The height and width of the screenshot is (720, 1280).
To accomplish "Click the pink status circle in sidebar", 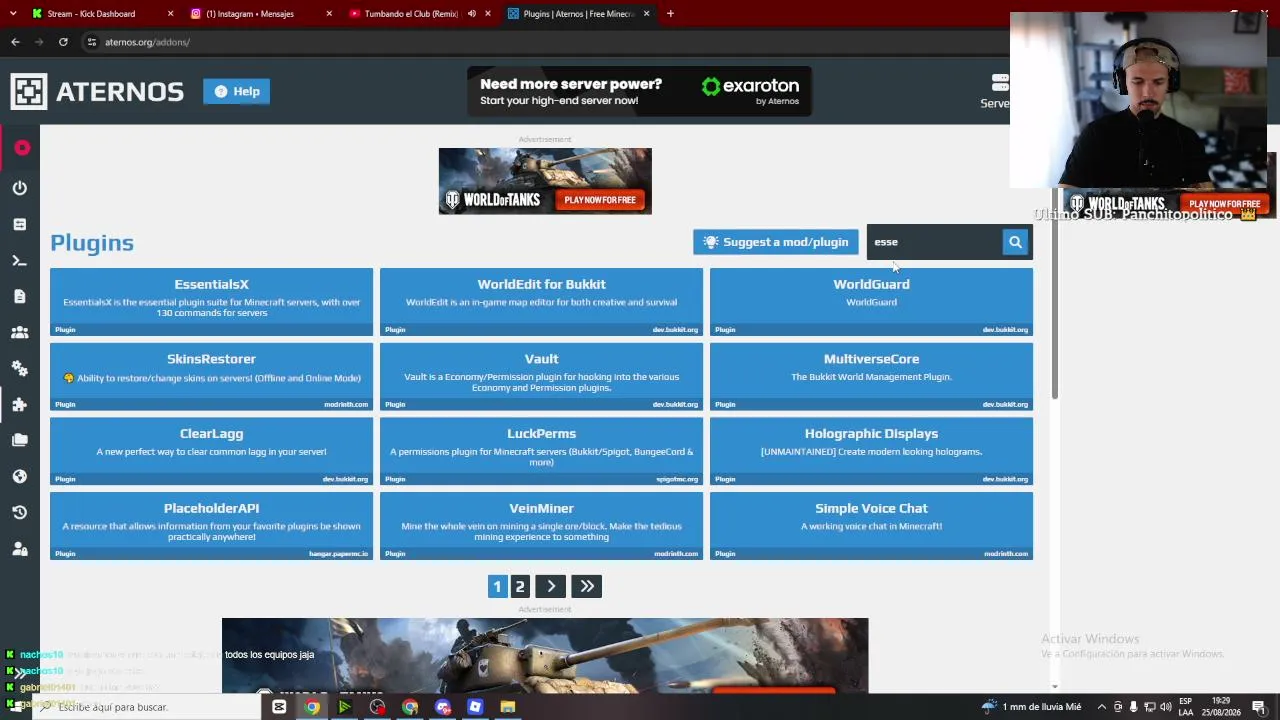I will pos(22,148).
